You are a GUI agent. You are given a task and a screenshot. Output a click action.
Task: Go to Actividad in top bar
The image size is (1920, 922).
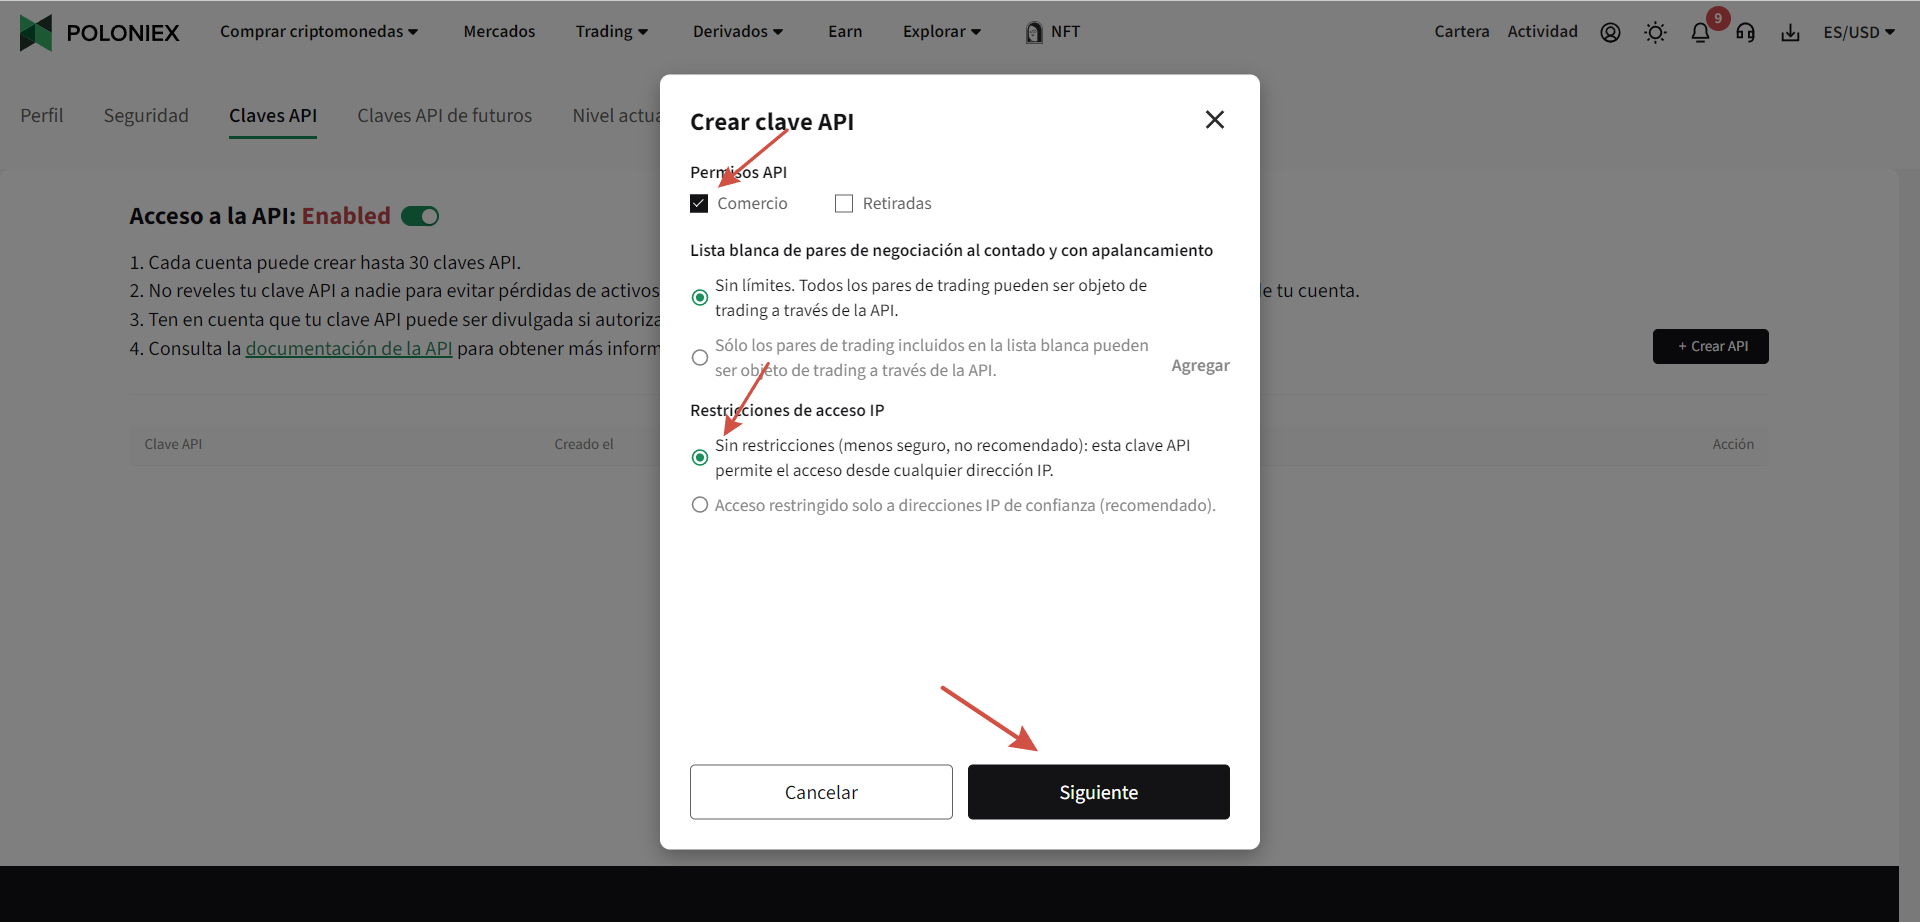[x=1542, y=32]
